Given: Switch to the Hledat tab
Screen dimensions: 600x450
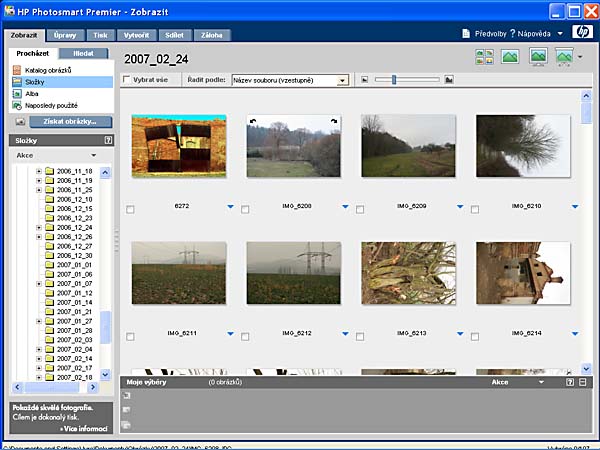Looking at the screenshot, I should (82, 53).
